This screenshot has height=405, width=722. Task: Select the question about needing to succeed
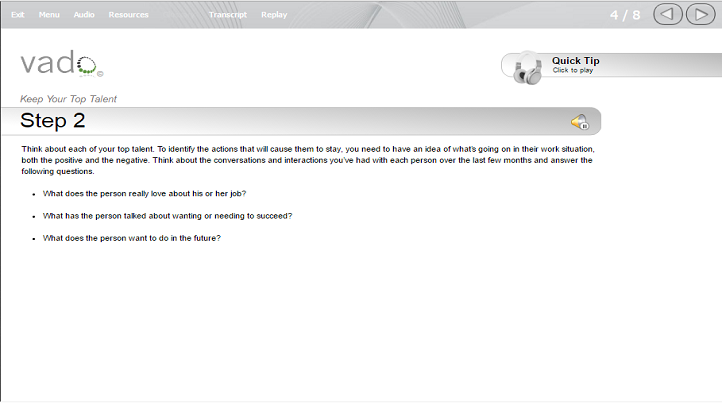167,216
